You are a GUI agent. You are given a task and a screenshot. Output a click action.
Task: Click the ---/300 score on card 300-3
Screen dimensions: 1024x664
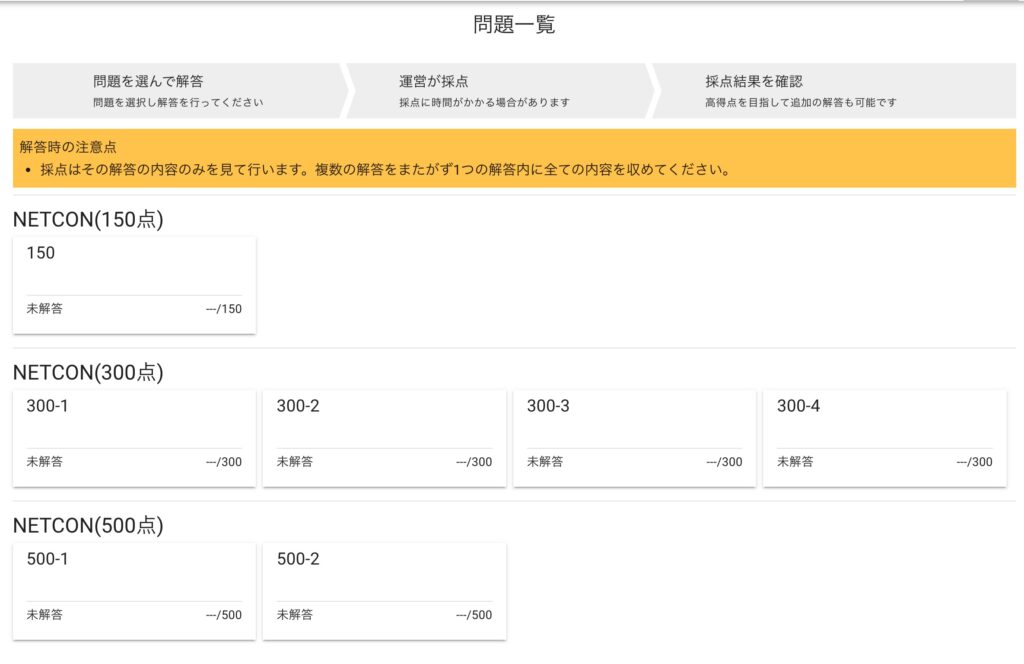[x=724, y=462]
